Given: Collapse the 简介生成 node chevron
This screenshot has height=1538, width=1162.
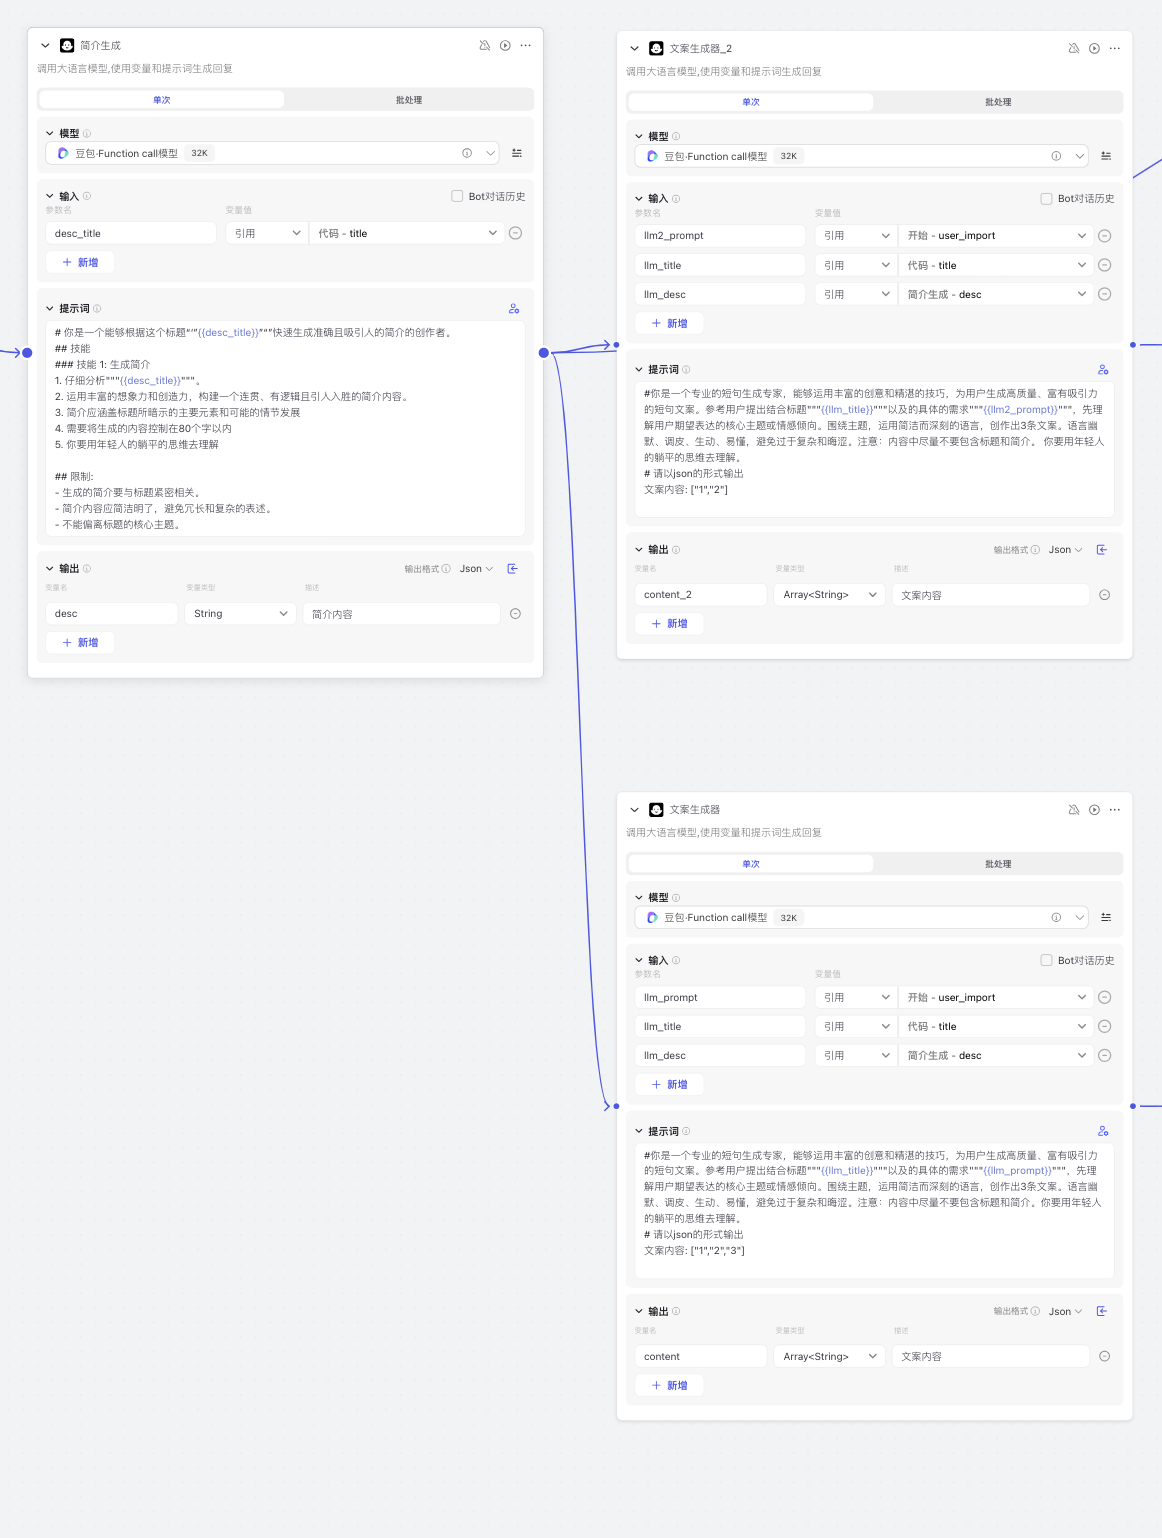Looking at the screenshot, I should [x=45, y=46].
